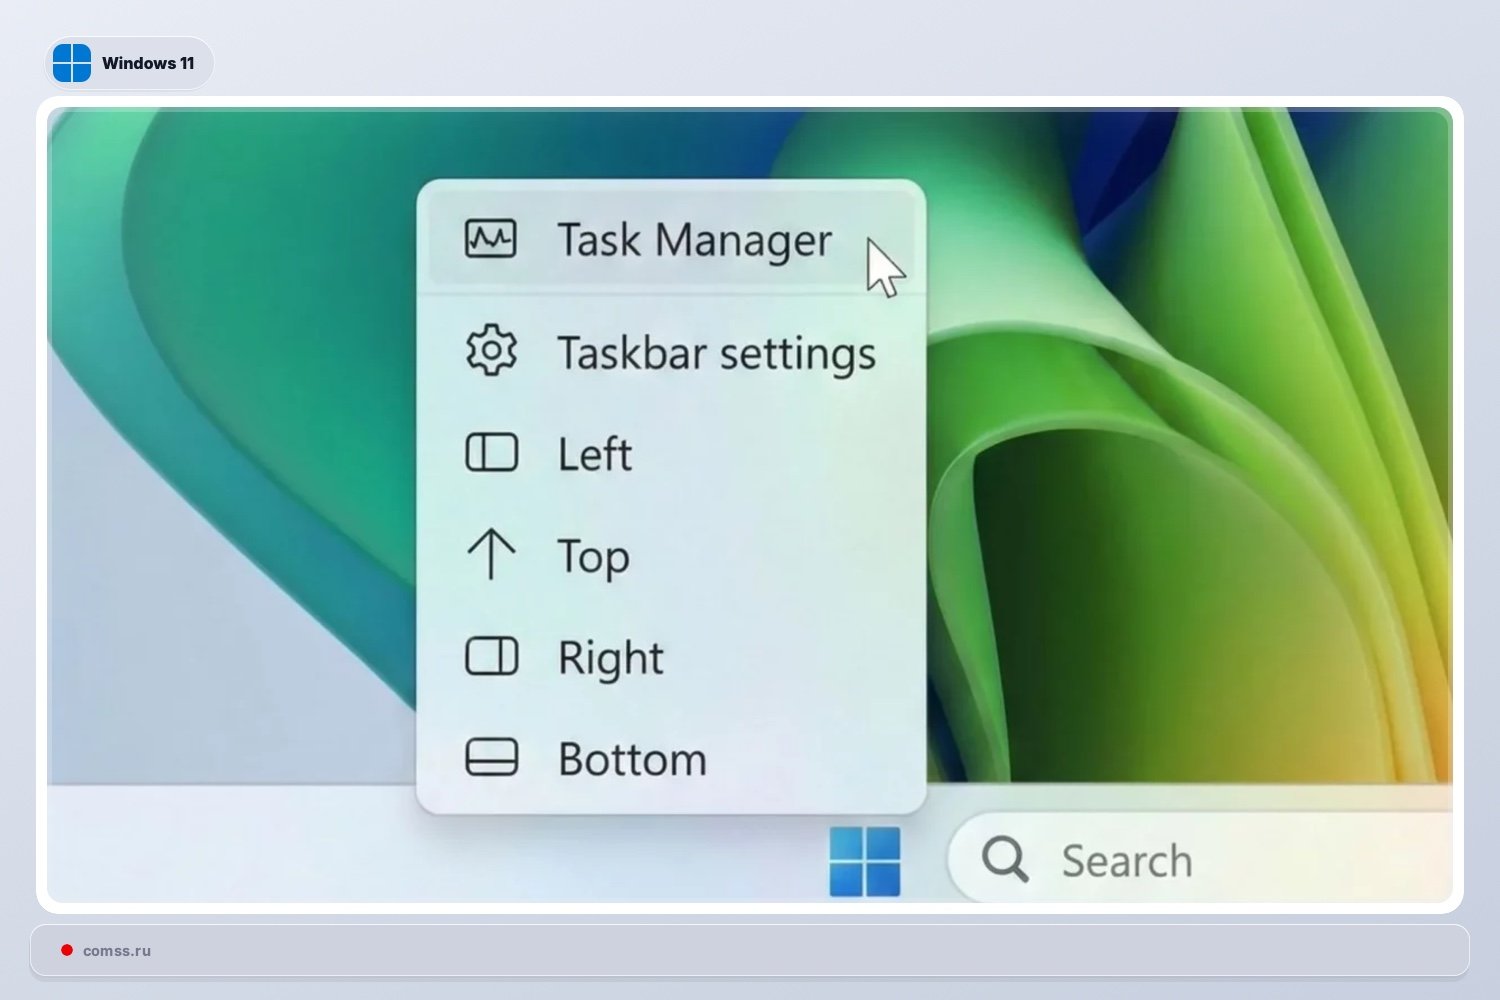Click the Task Manager performance graph icon
The width and height of the screenshot is (1500, 1000).
pos(492,238)
